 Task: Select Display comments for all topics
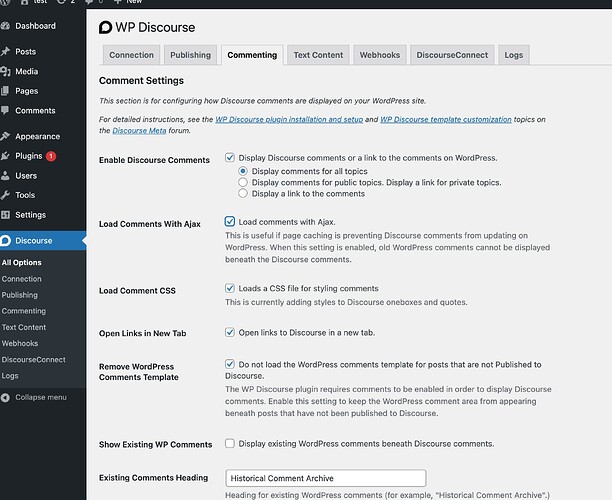click(243, 171)
